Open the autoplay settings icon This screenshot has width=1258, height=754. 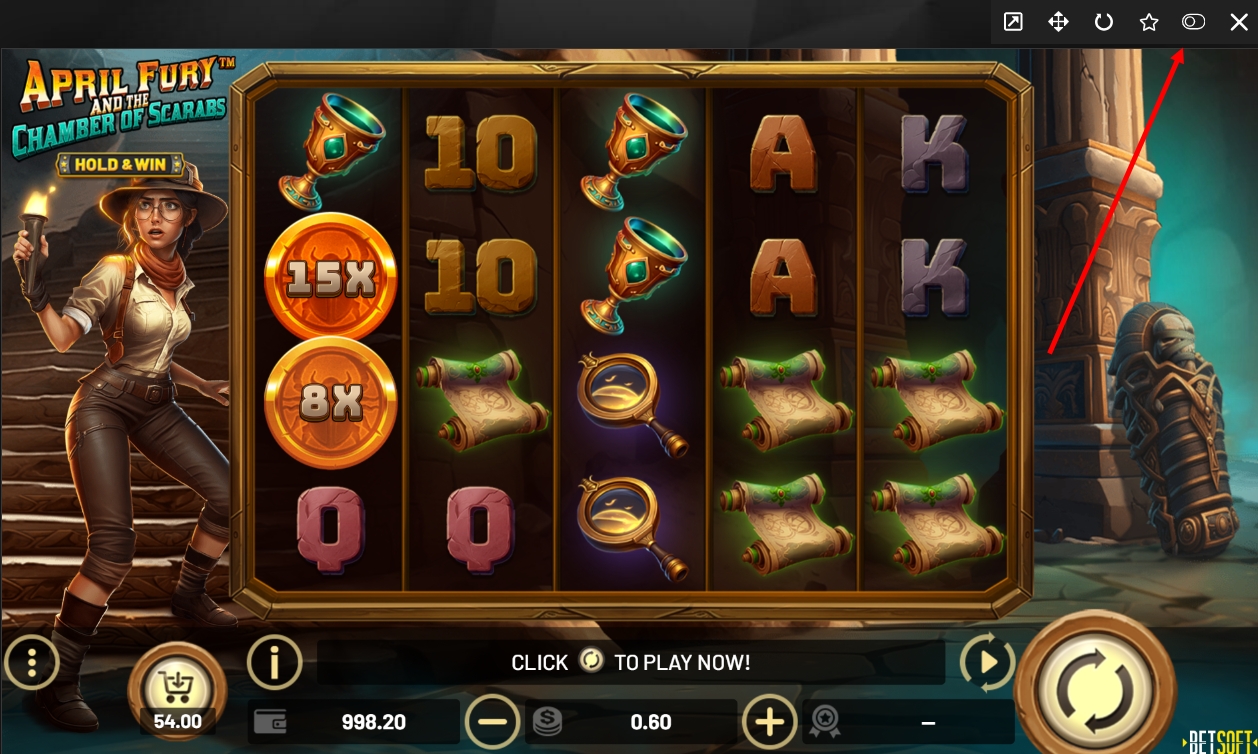coord(987,662)
